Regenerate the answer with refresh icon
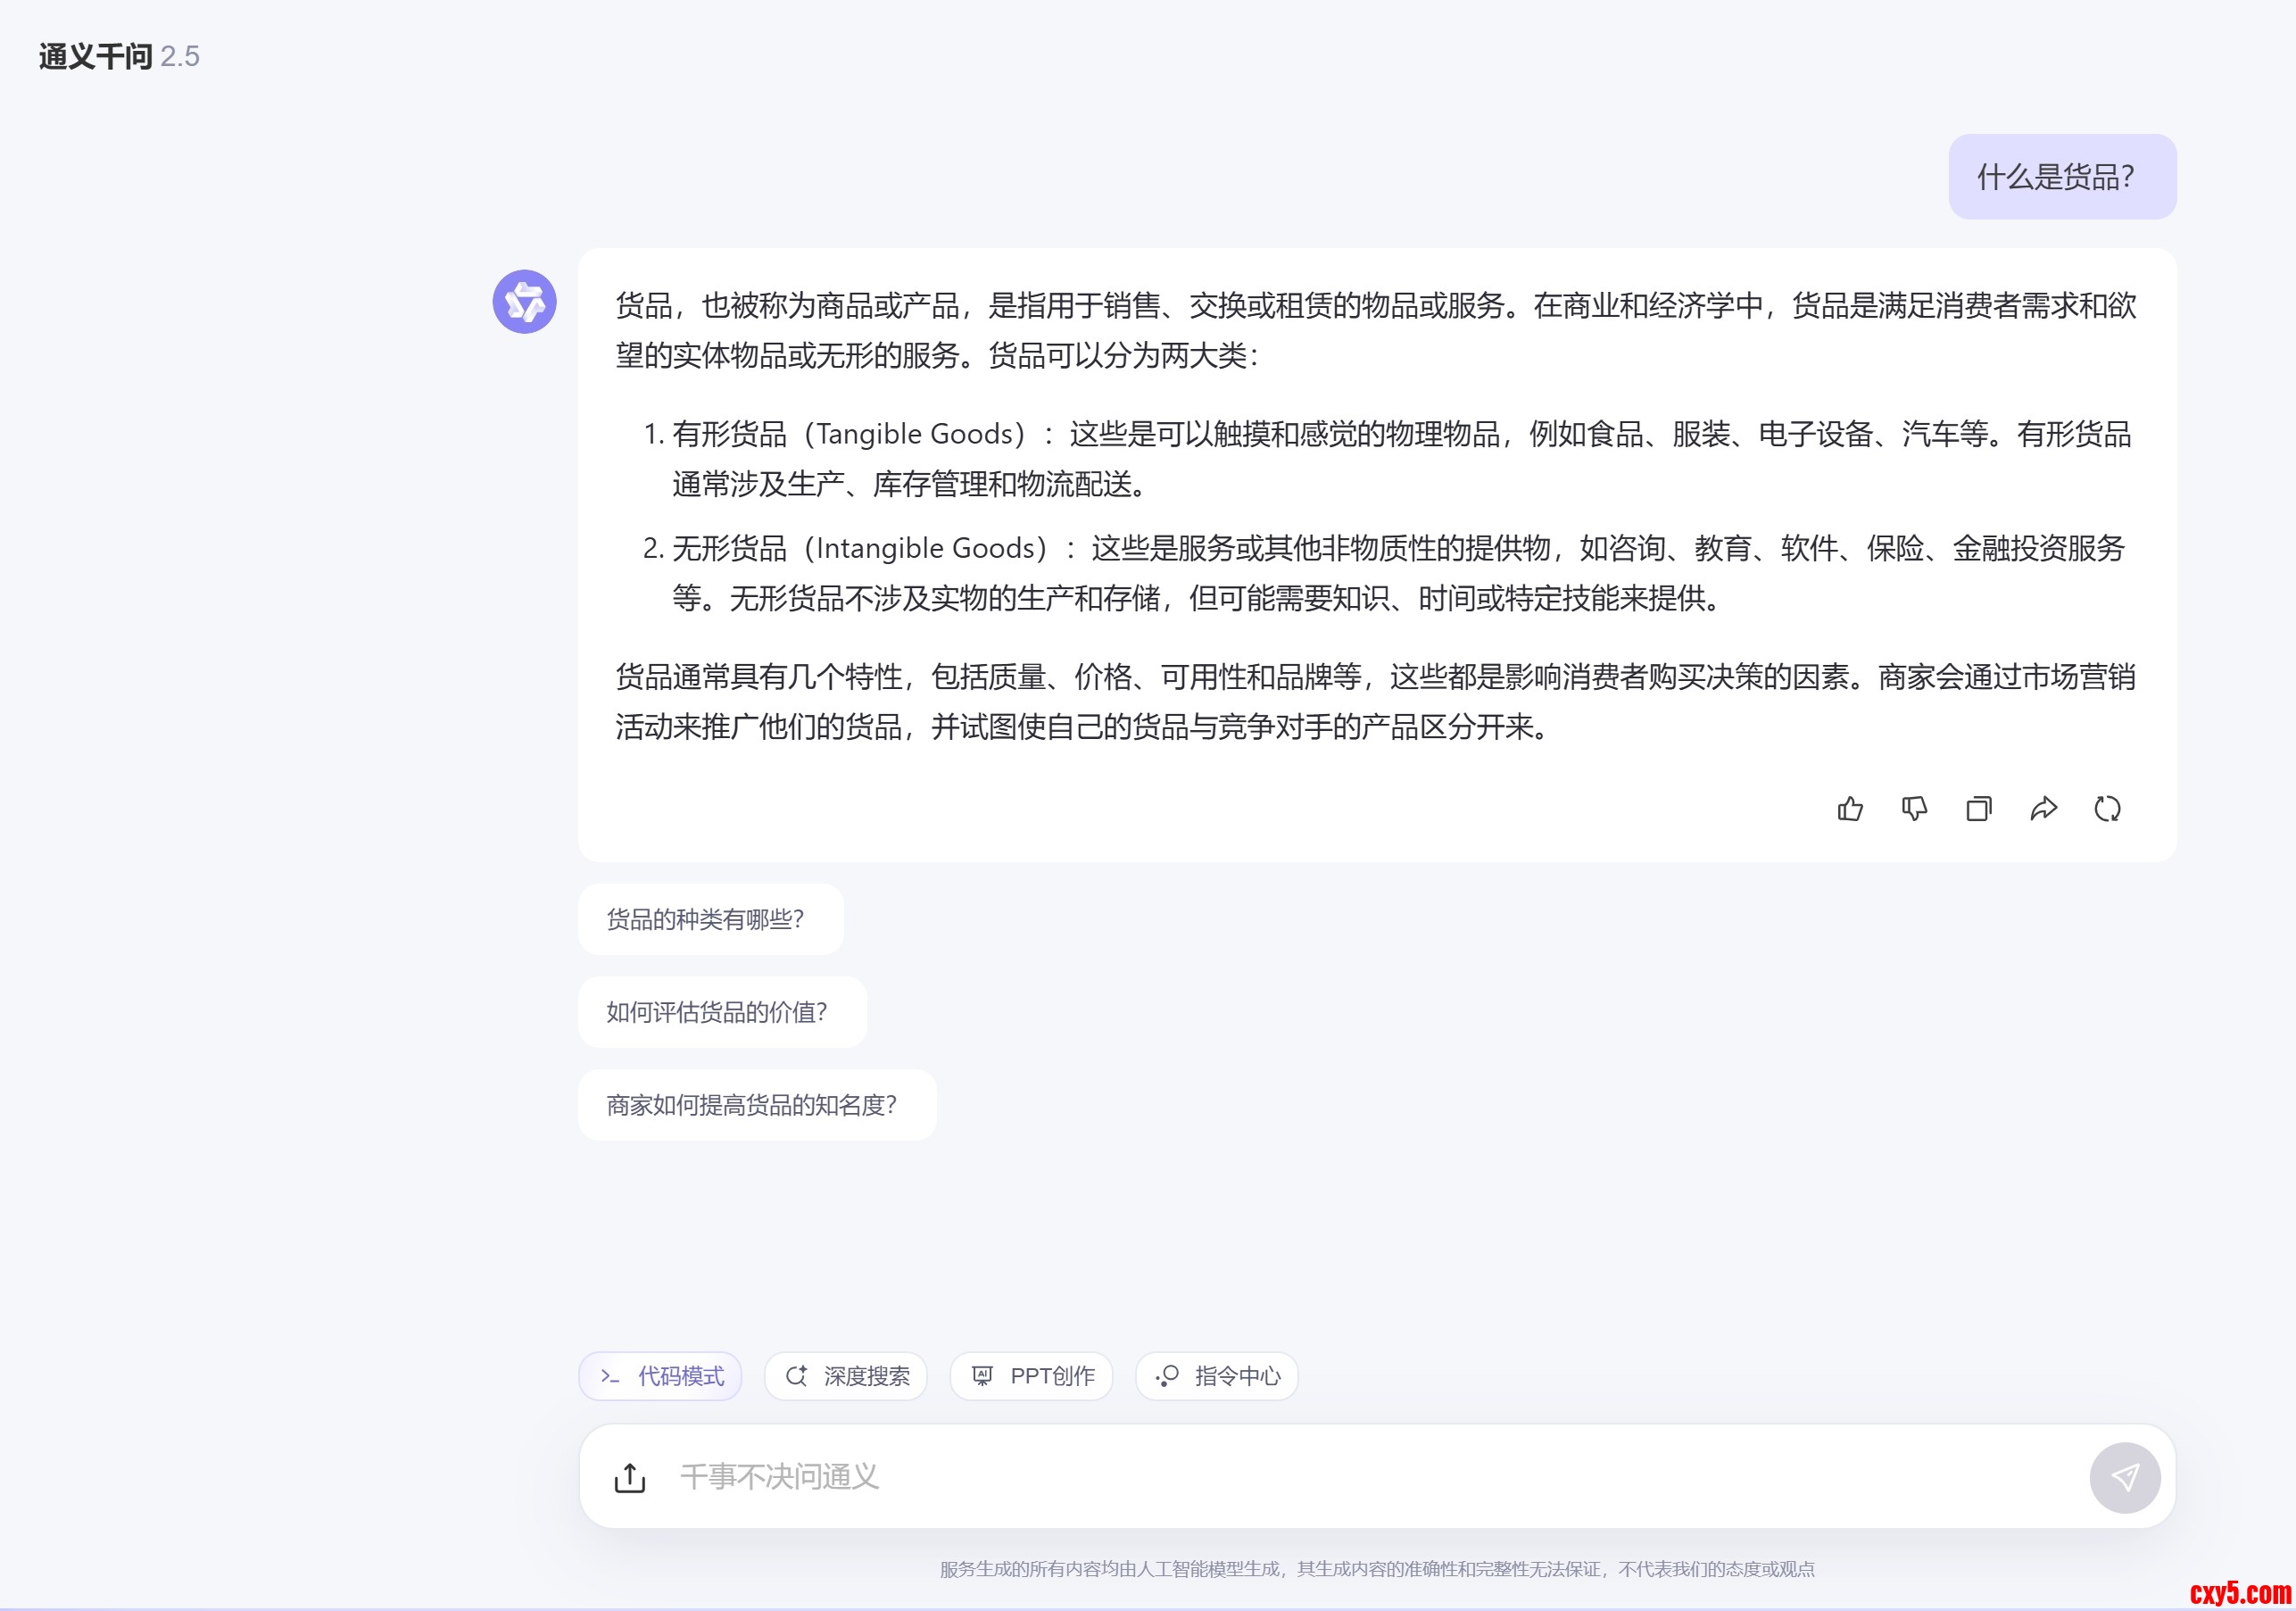This screenshot has height=1611, width=2296. (2107, 808)
